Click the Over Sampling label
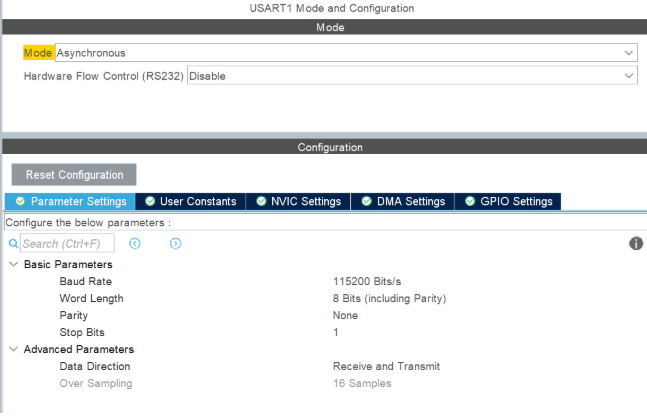This screenshot has width=647, height=419. (x=96, y=383)
